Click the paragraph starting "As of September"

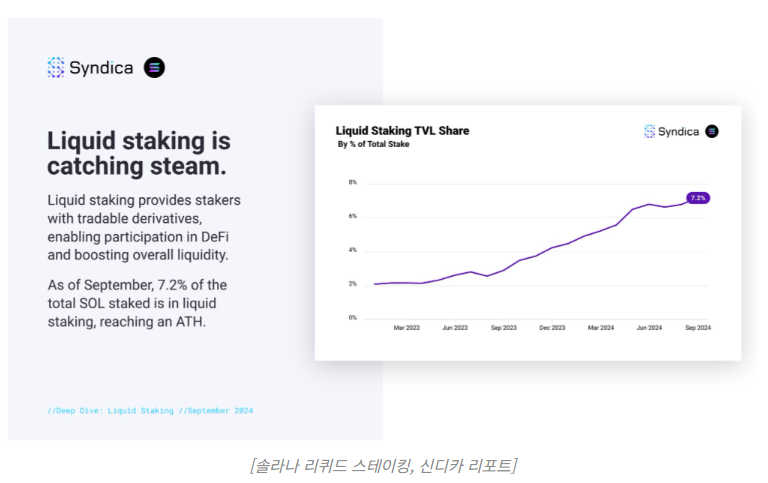(x=137, y=304)
